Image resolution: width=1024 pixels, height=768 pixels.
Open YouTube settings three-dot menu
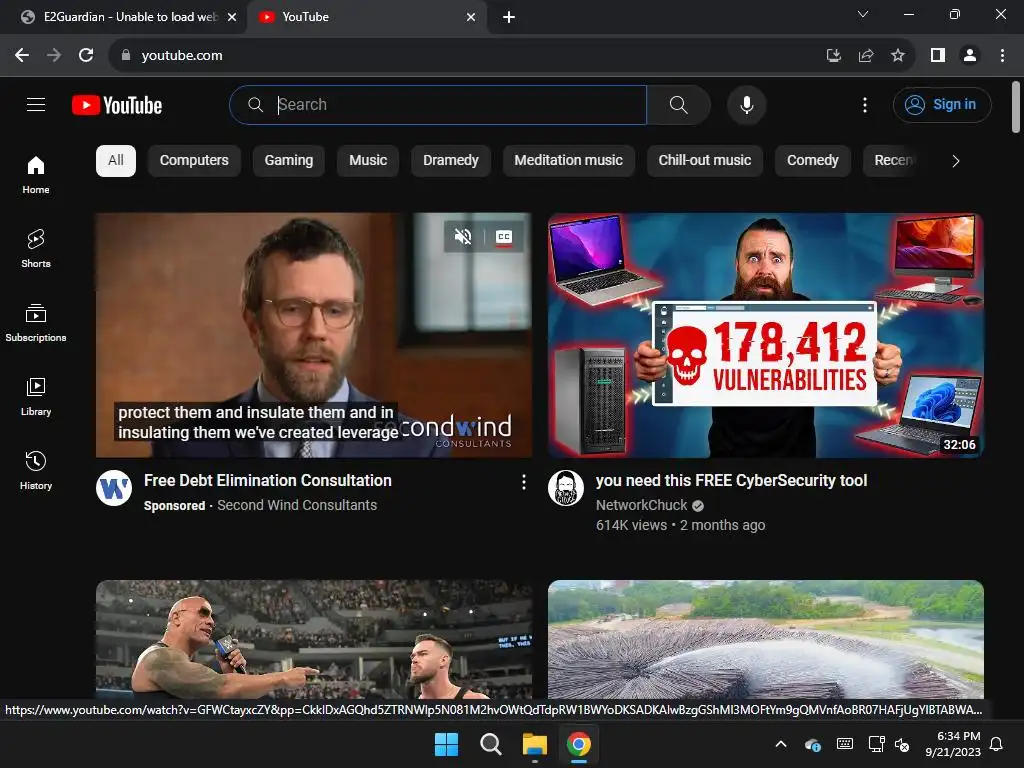pyautogui.click(x=865, y=104)
